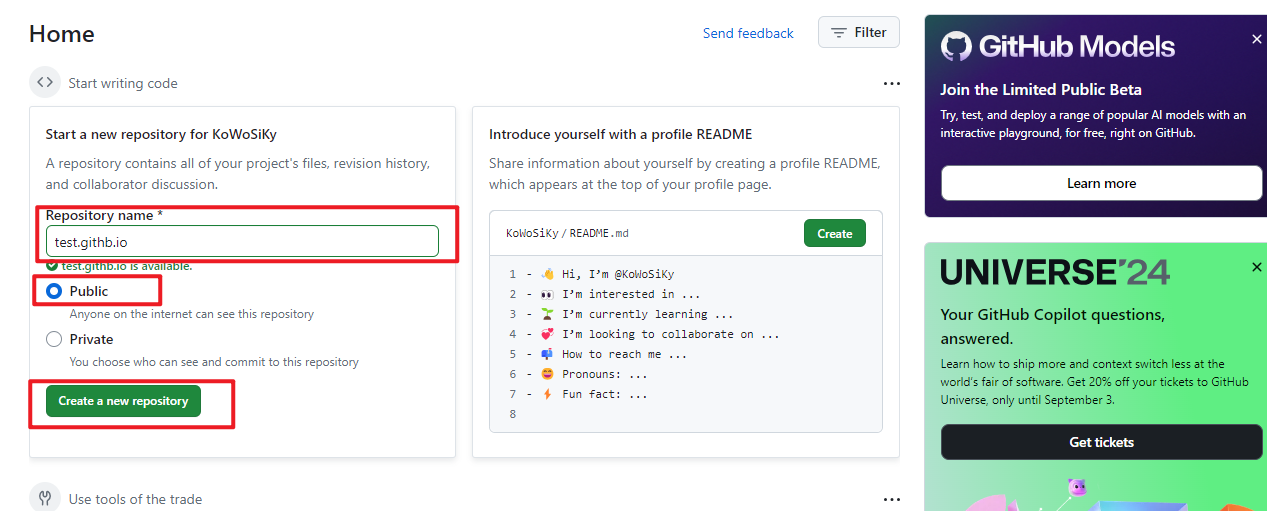The image size is (1267, 511).
Task: Open the Use tools of the trade menu
Action: coord(891,499)
